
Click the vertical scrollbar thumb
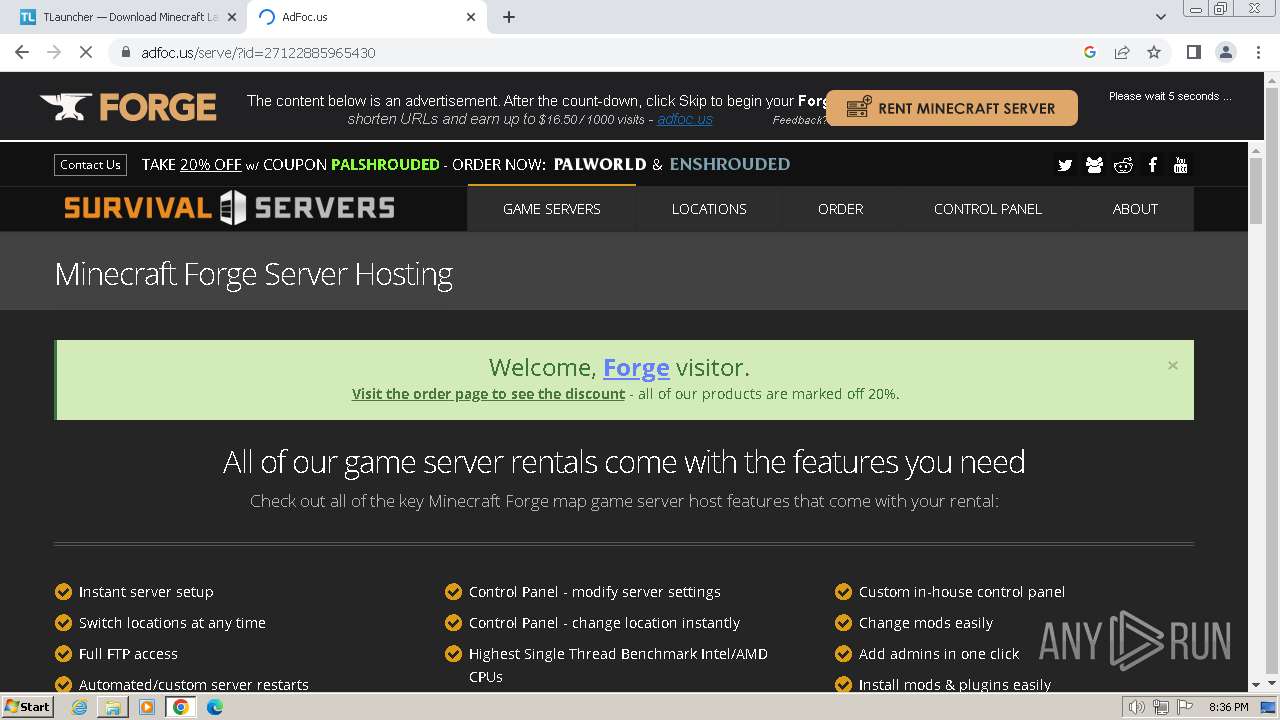pos(1257,190)
